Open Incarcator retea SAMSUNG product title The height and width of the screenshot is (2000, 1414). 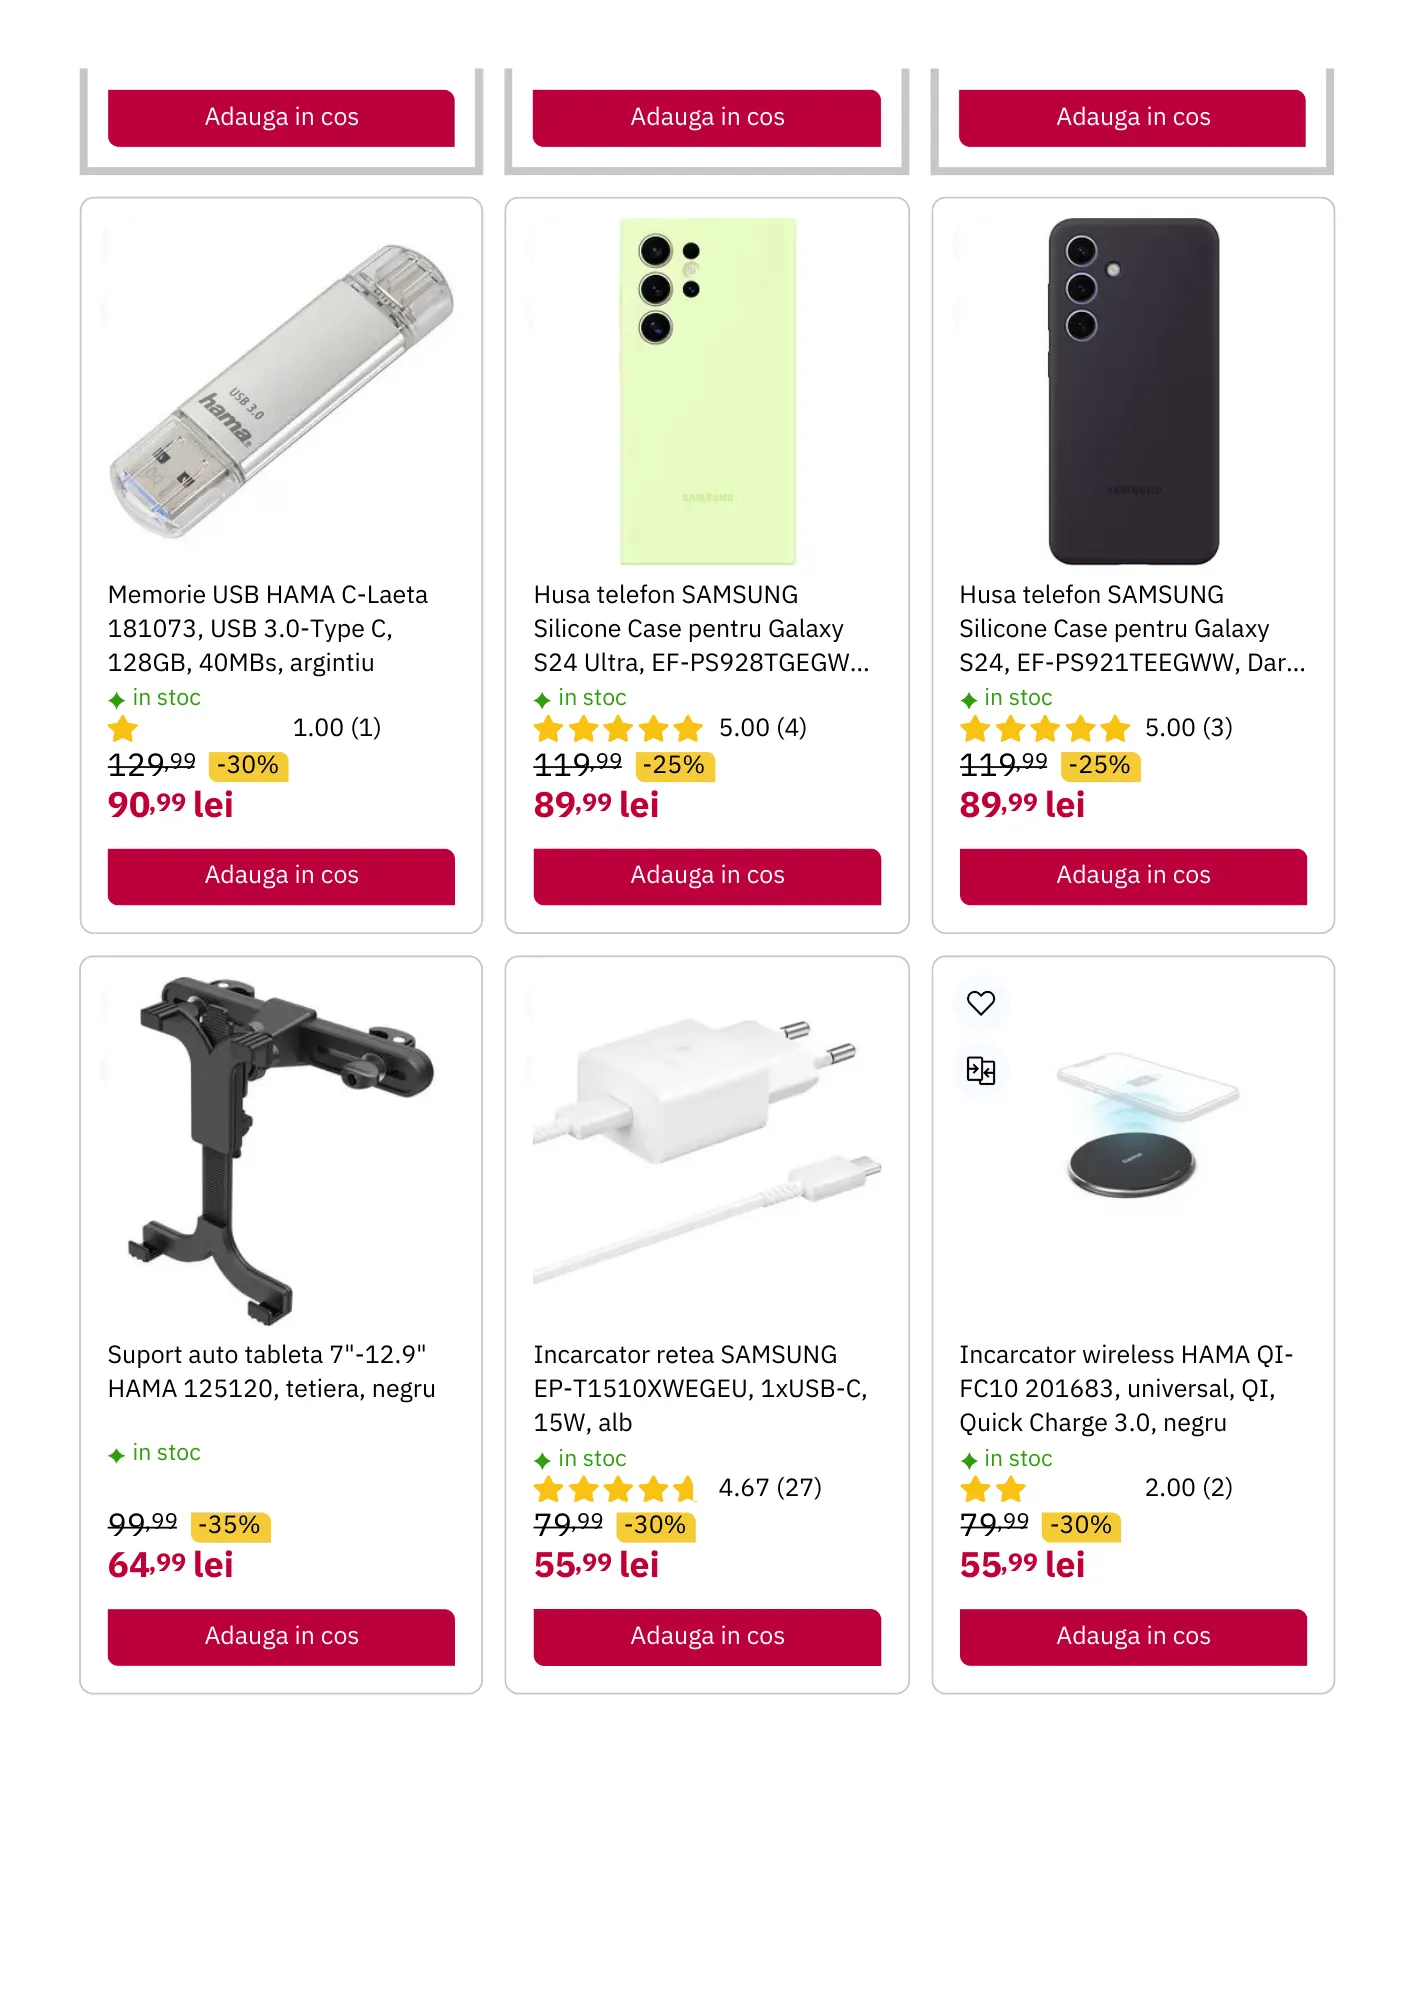tap(700, 1388)
